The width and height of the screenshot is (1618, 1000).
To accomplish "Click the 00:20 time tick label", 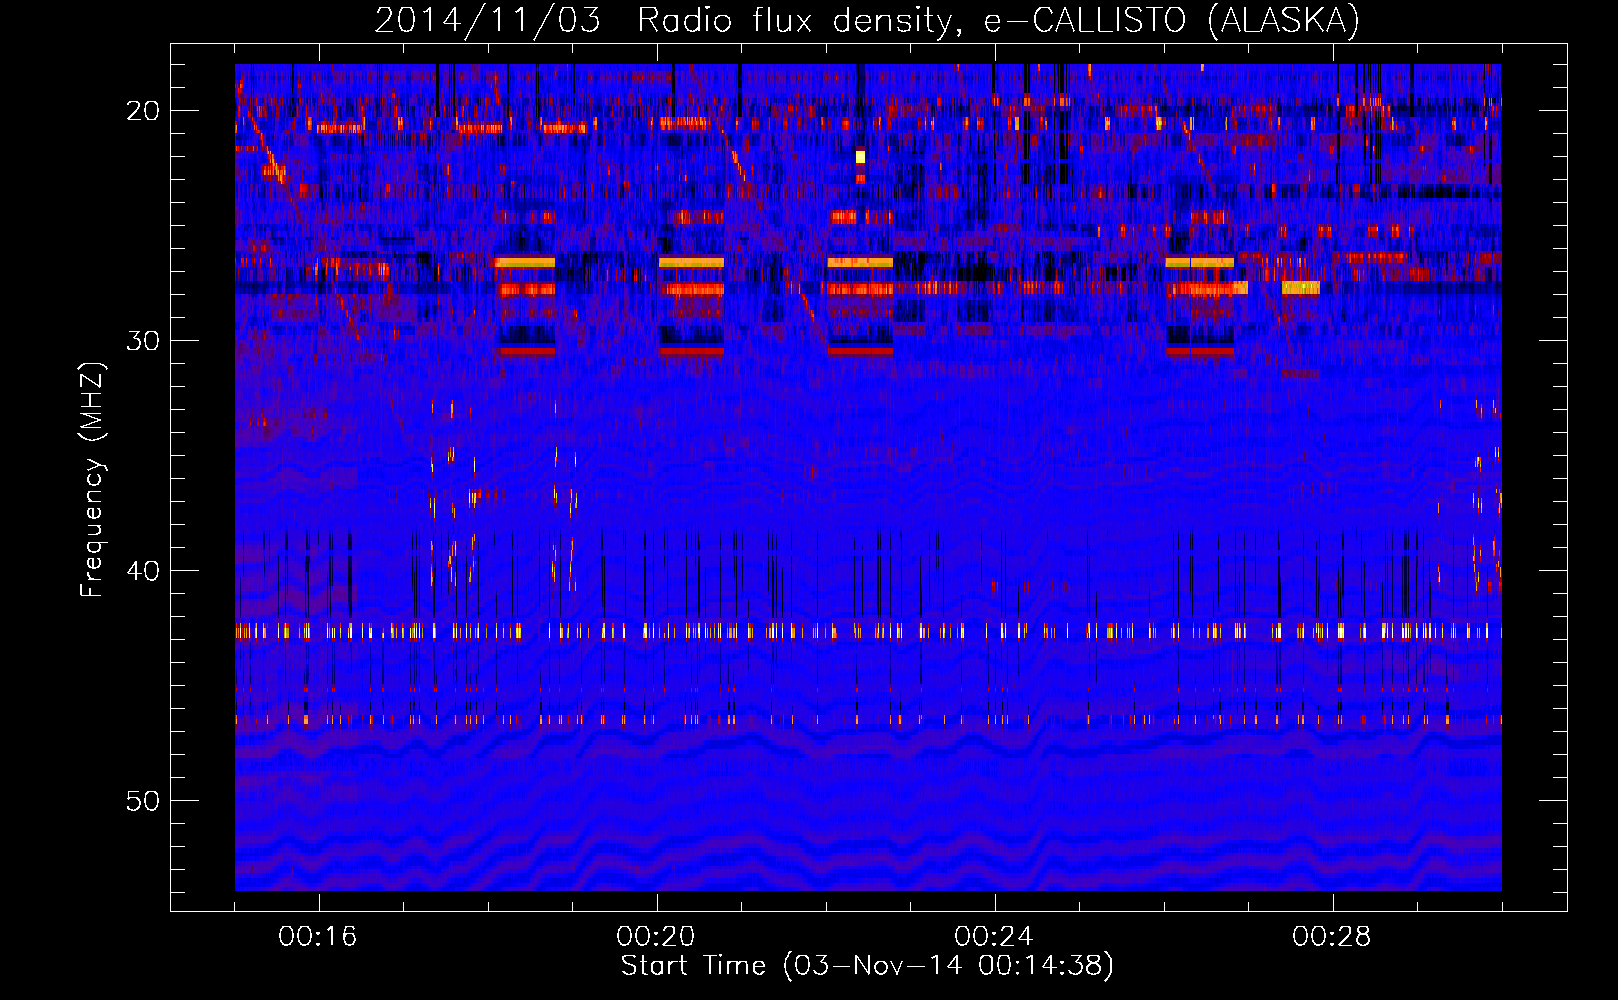I will tap(656, 937).
